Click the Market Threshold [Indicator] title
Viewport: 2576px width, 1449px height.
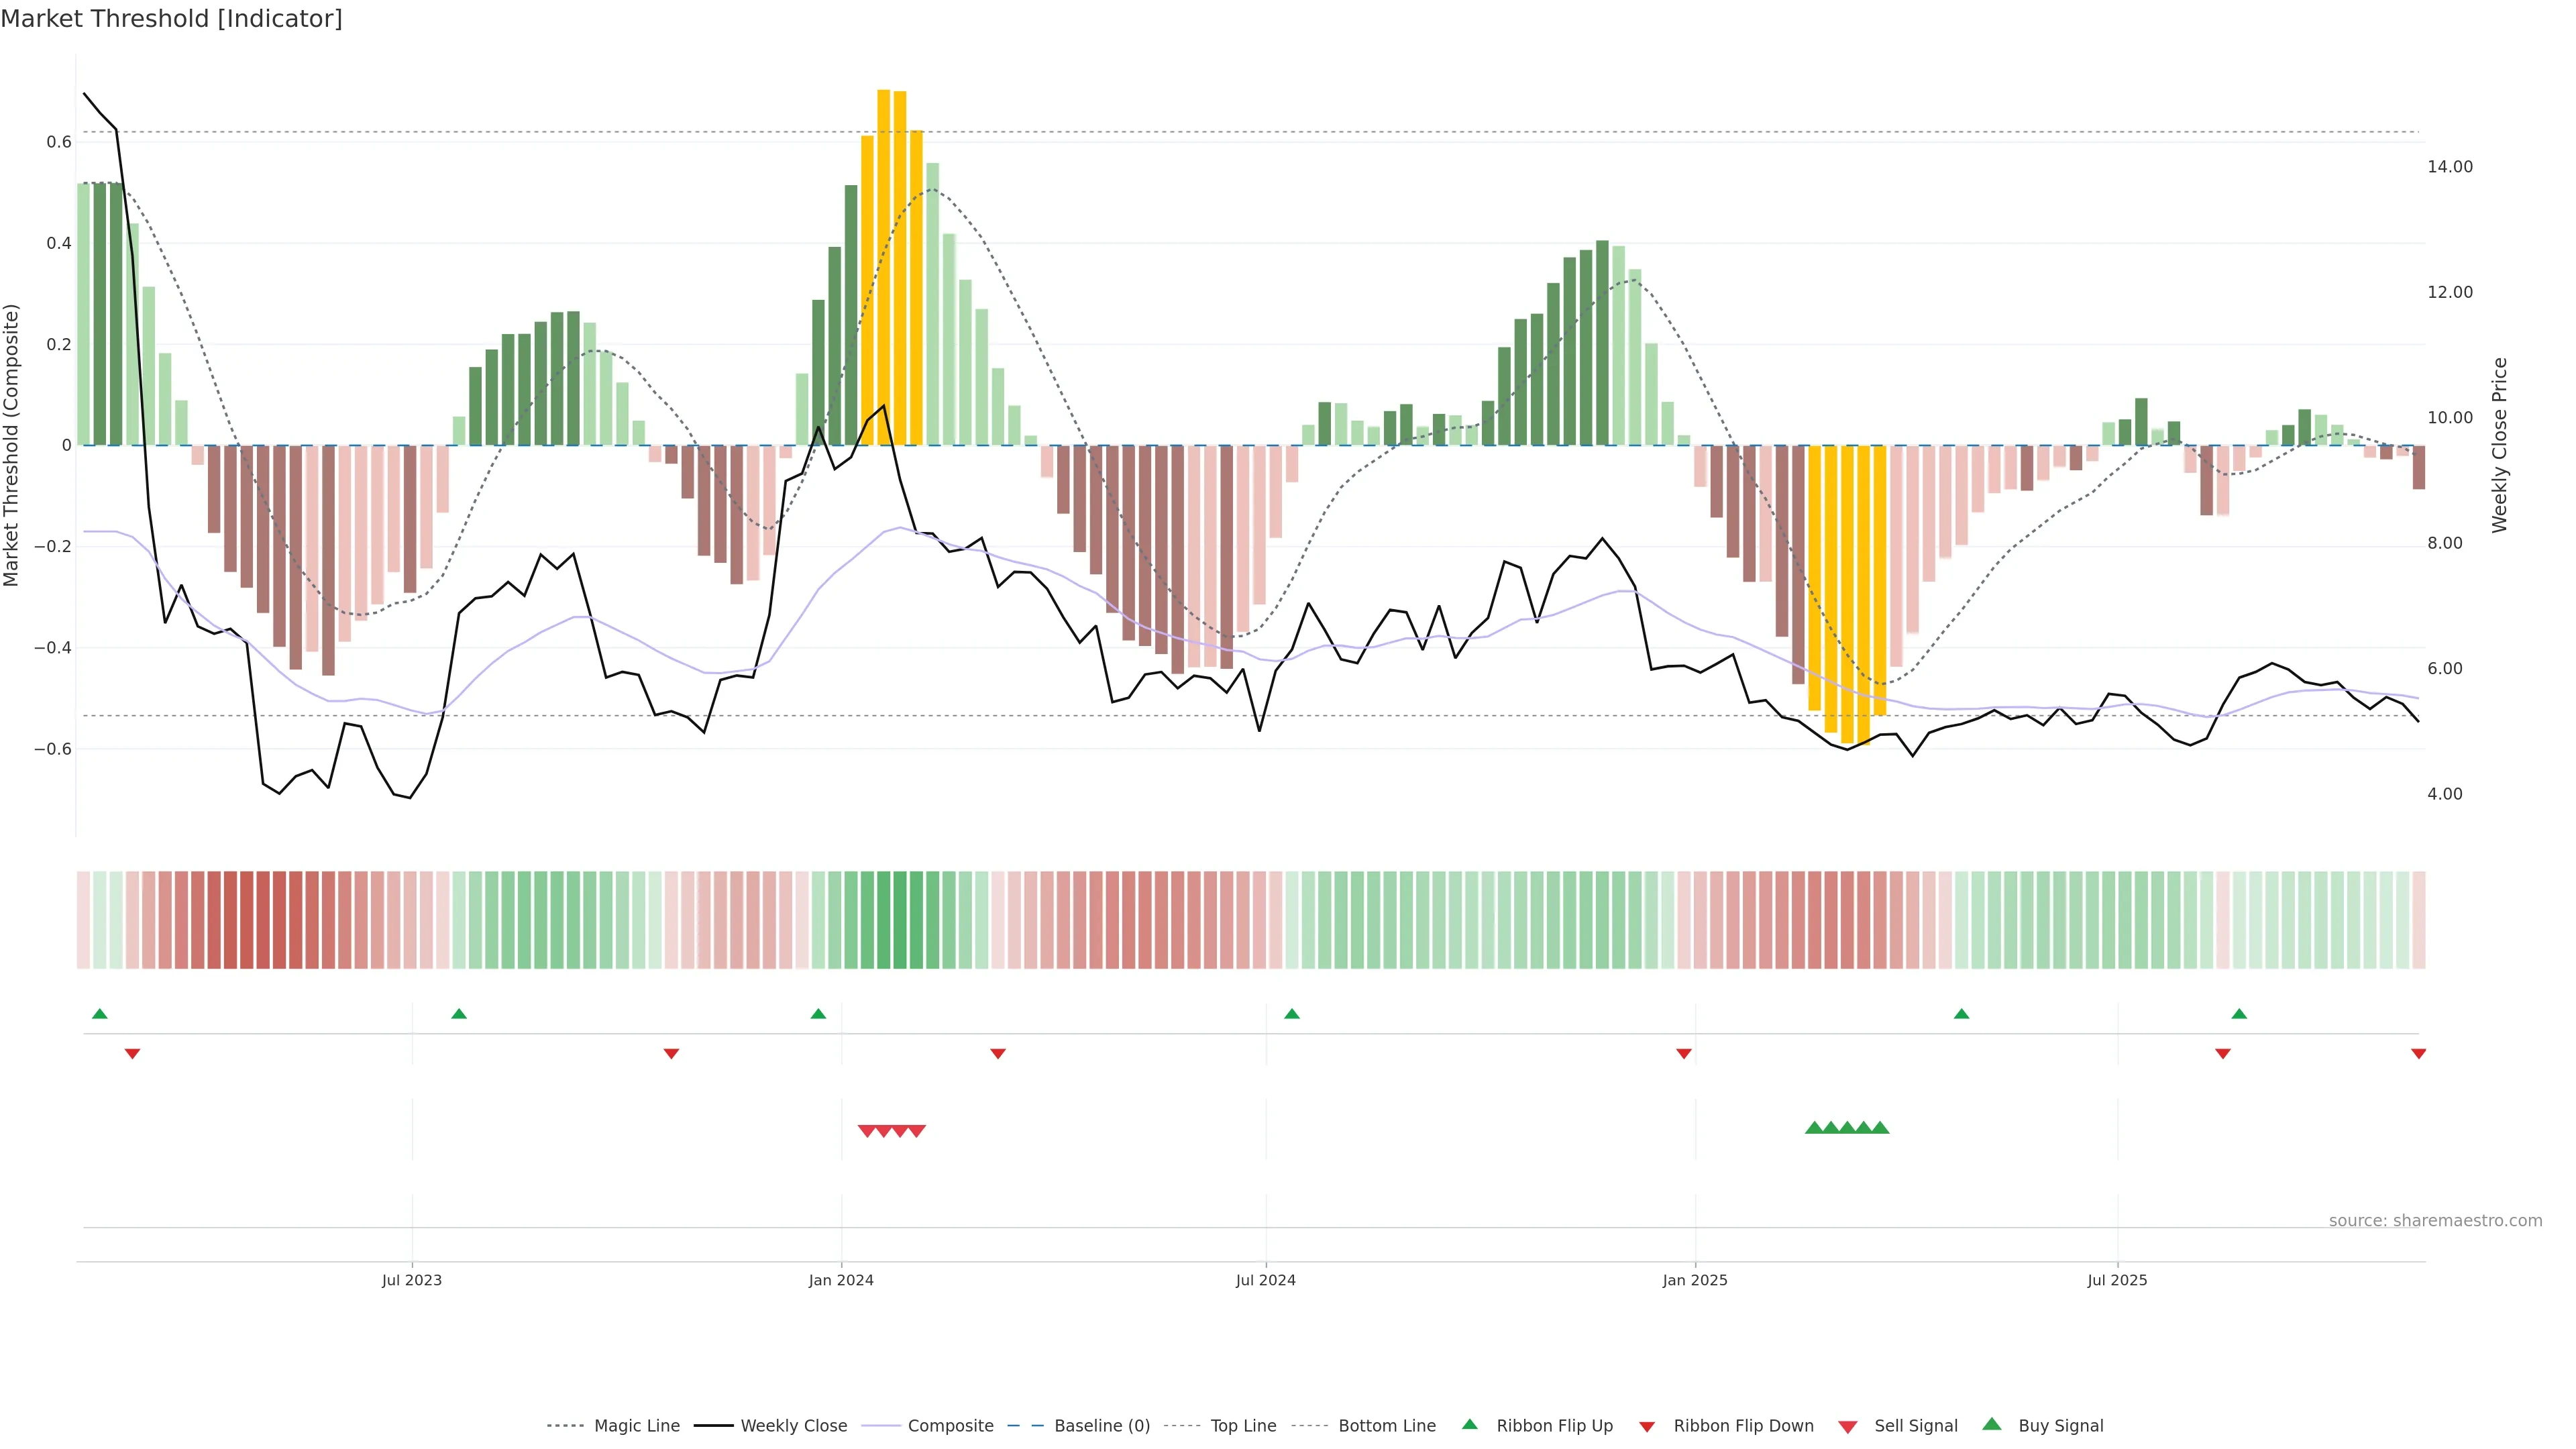pyautogui.click(x=171, y=19)
